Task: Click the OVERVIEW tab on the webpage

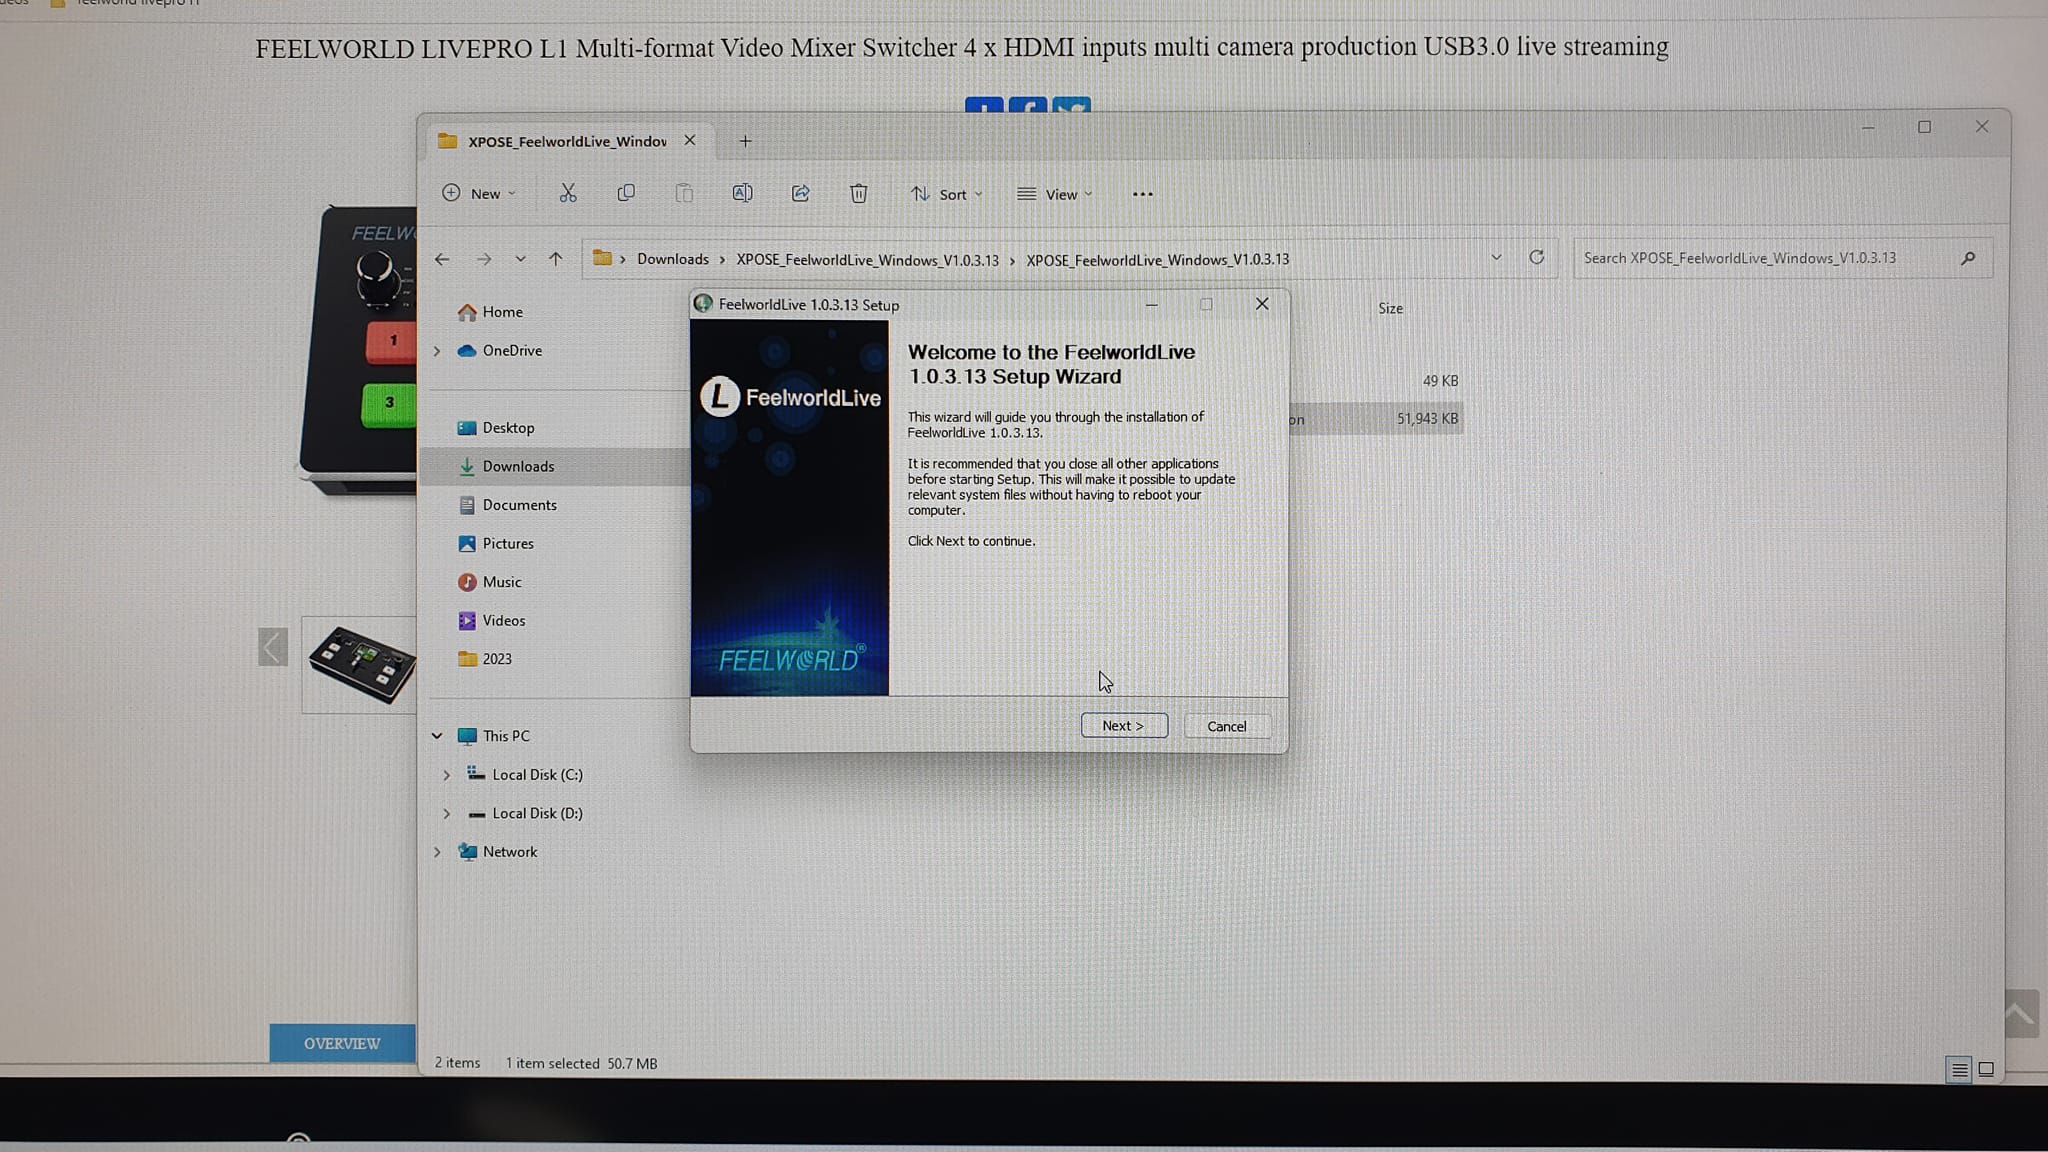Action: (x=342, y=1043)
